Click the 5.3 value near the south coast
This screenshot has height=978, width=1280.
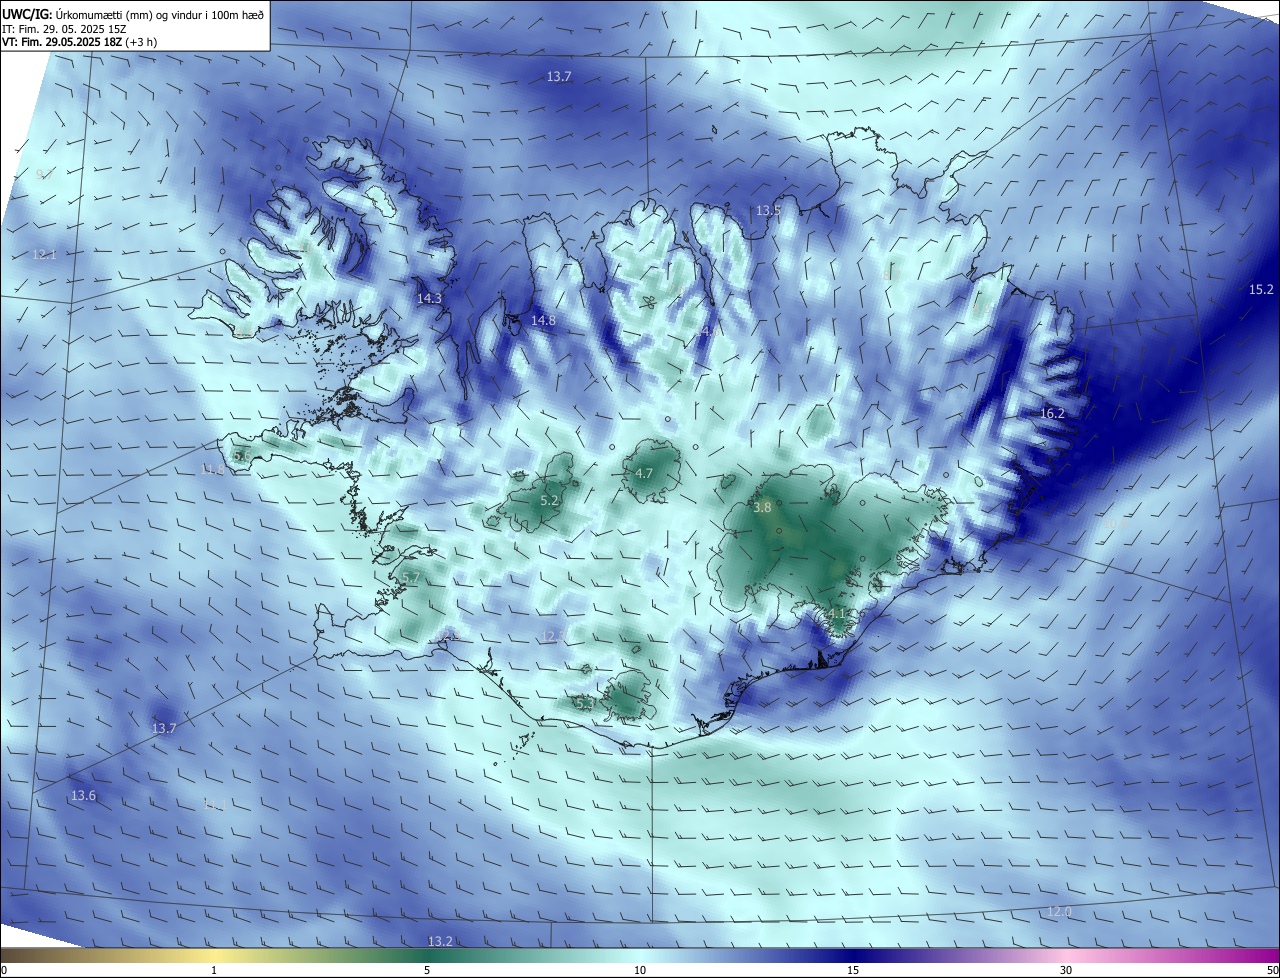pyautogui.click(x=586, y=704)
